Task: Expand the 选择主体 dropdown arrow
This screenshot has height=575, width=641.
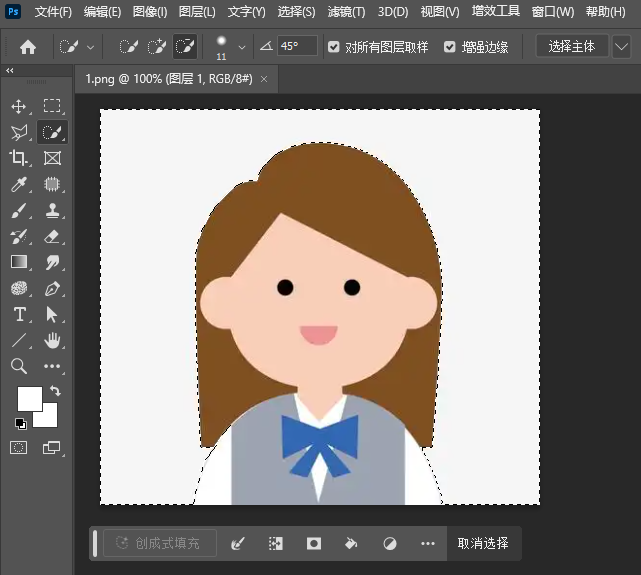Action: pyautogui.click(x=620, y=47)
